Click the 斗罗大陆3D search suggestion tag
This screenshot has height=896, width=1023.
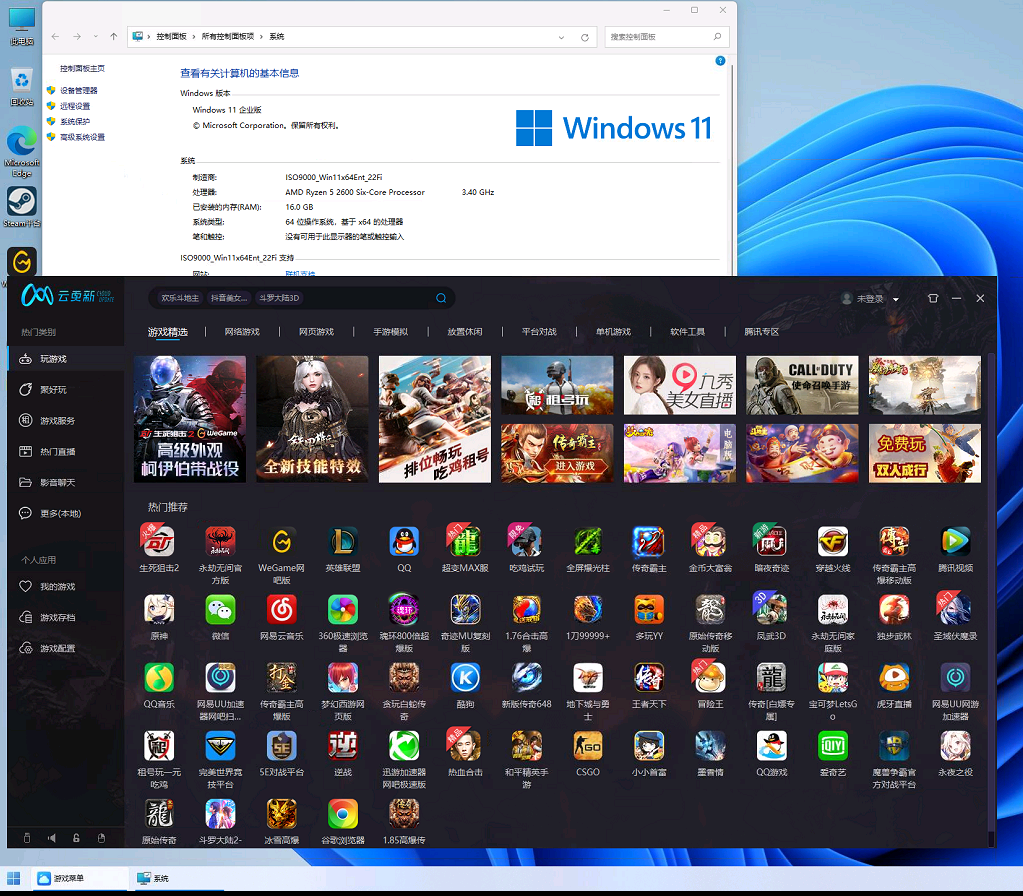click(279, 298)
